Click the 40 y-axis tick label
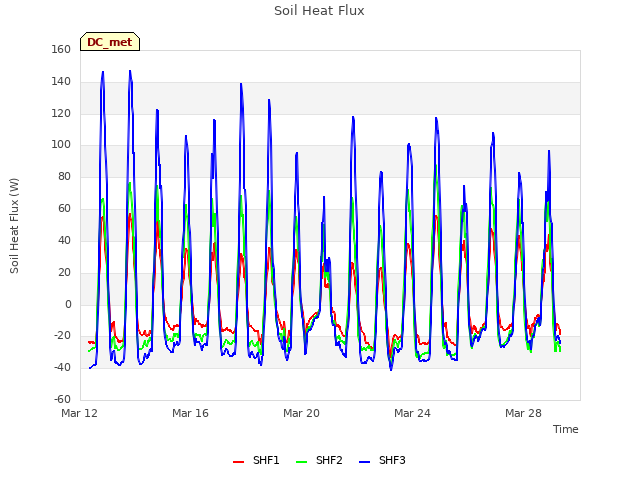 point(64,240)
